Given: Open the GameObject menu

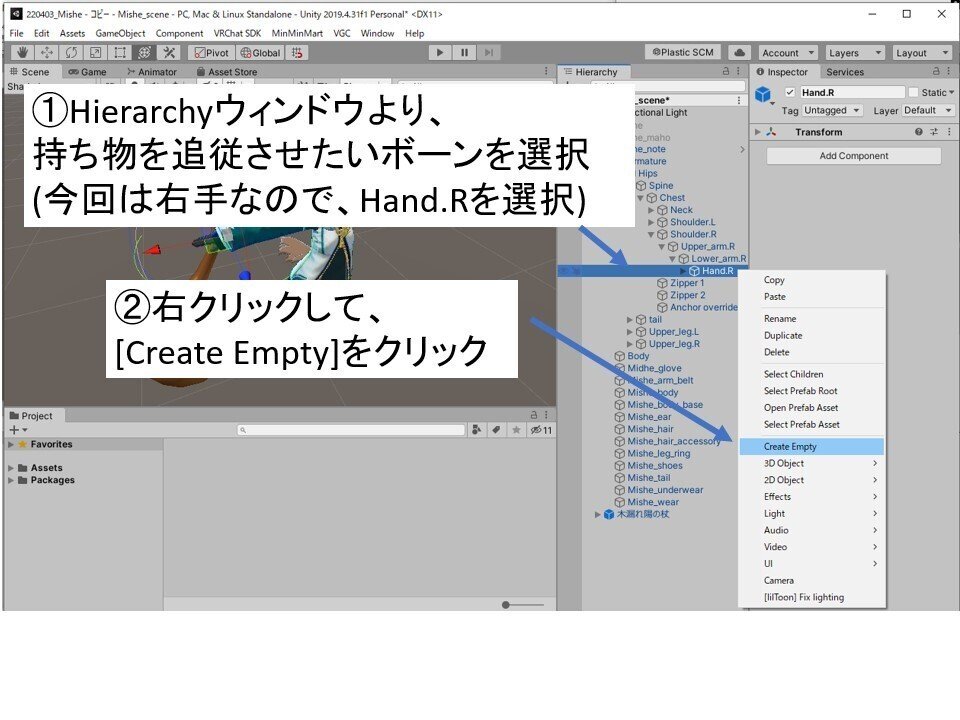Looking at the screenshot, I should [x=120, y=33].
